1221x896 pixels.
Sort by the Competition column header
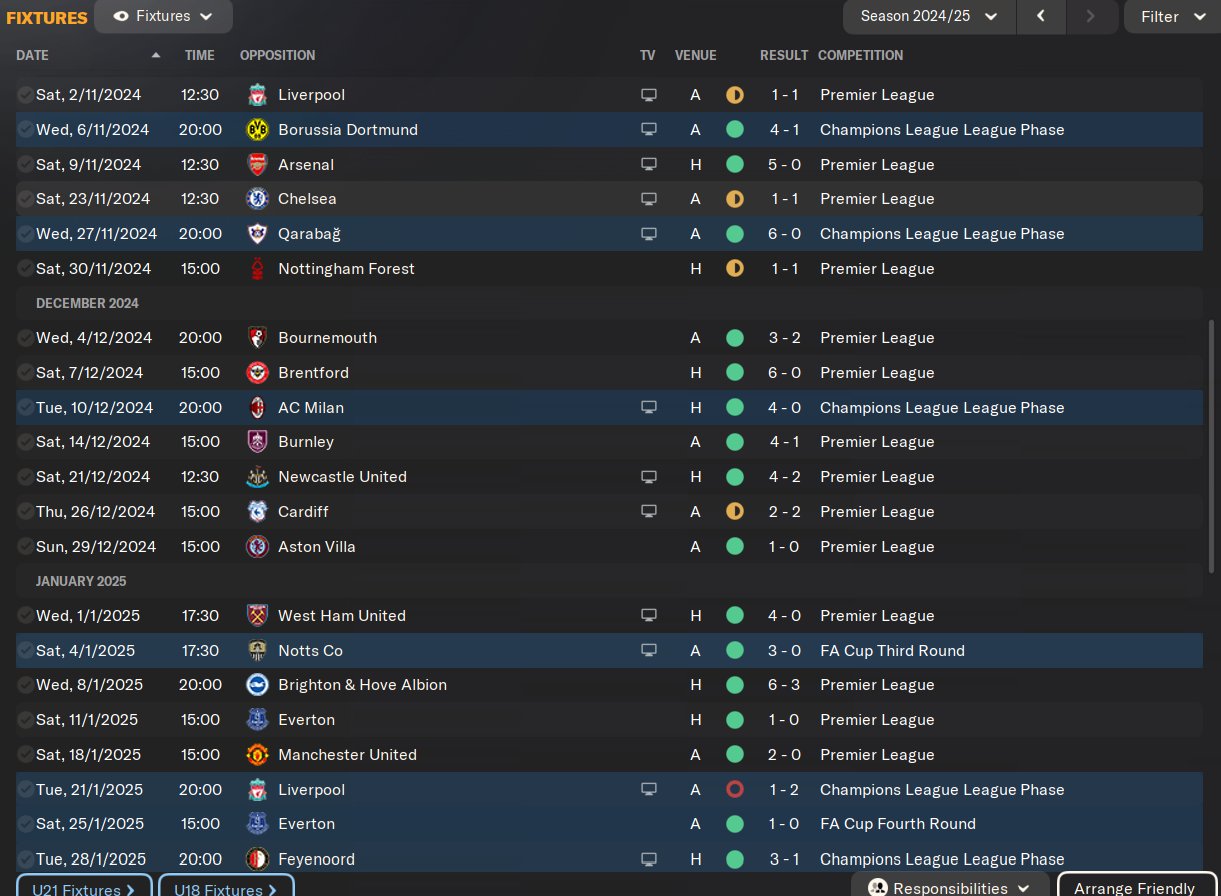click(x=860, y=56)
